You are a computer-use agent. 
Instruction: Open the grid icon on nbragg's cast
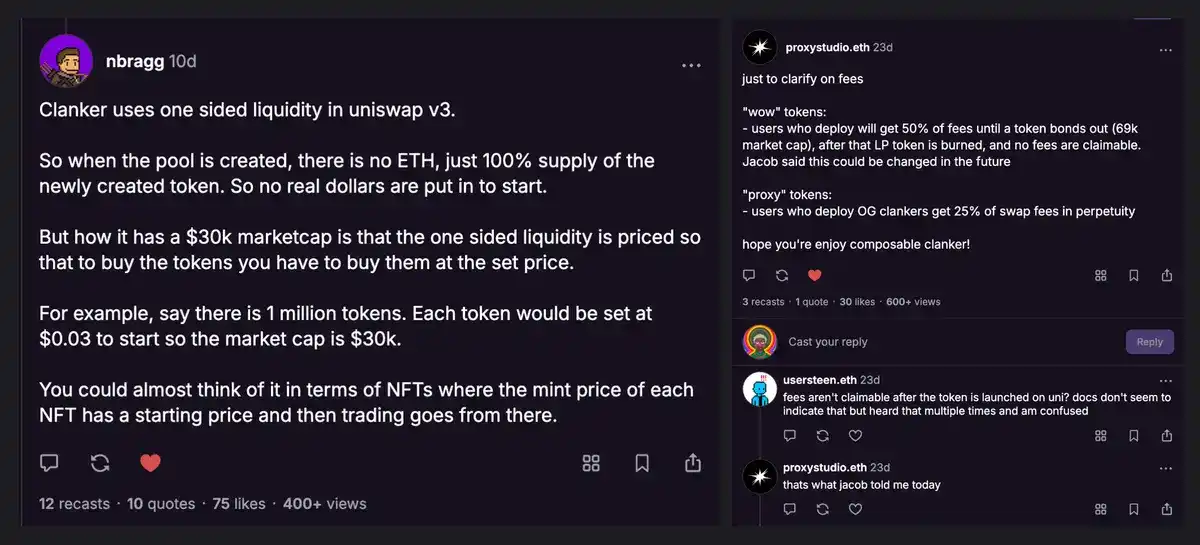coord(591,463)
